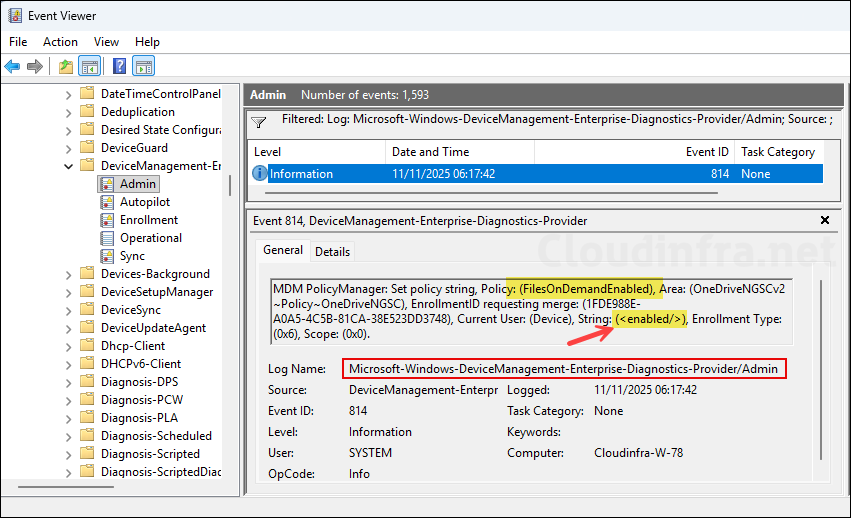Click the tree pane horizontal scrollbar
The width and height of the screenshot is (851, 518).
[66, 487]
